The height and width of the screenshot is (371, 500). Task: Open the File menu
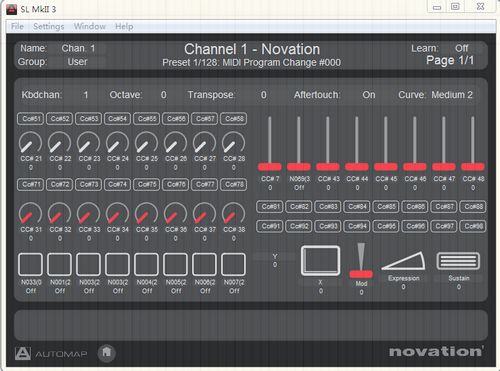(17, 26)
